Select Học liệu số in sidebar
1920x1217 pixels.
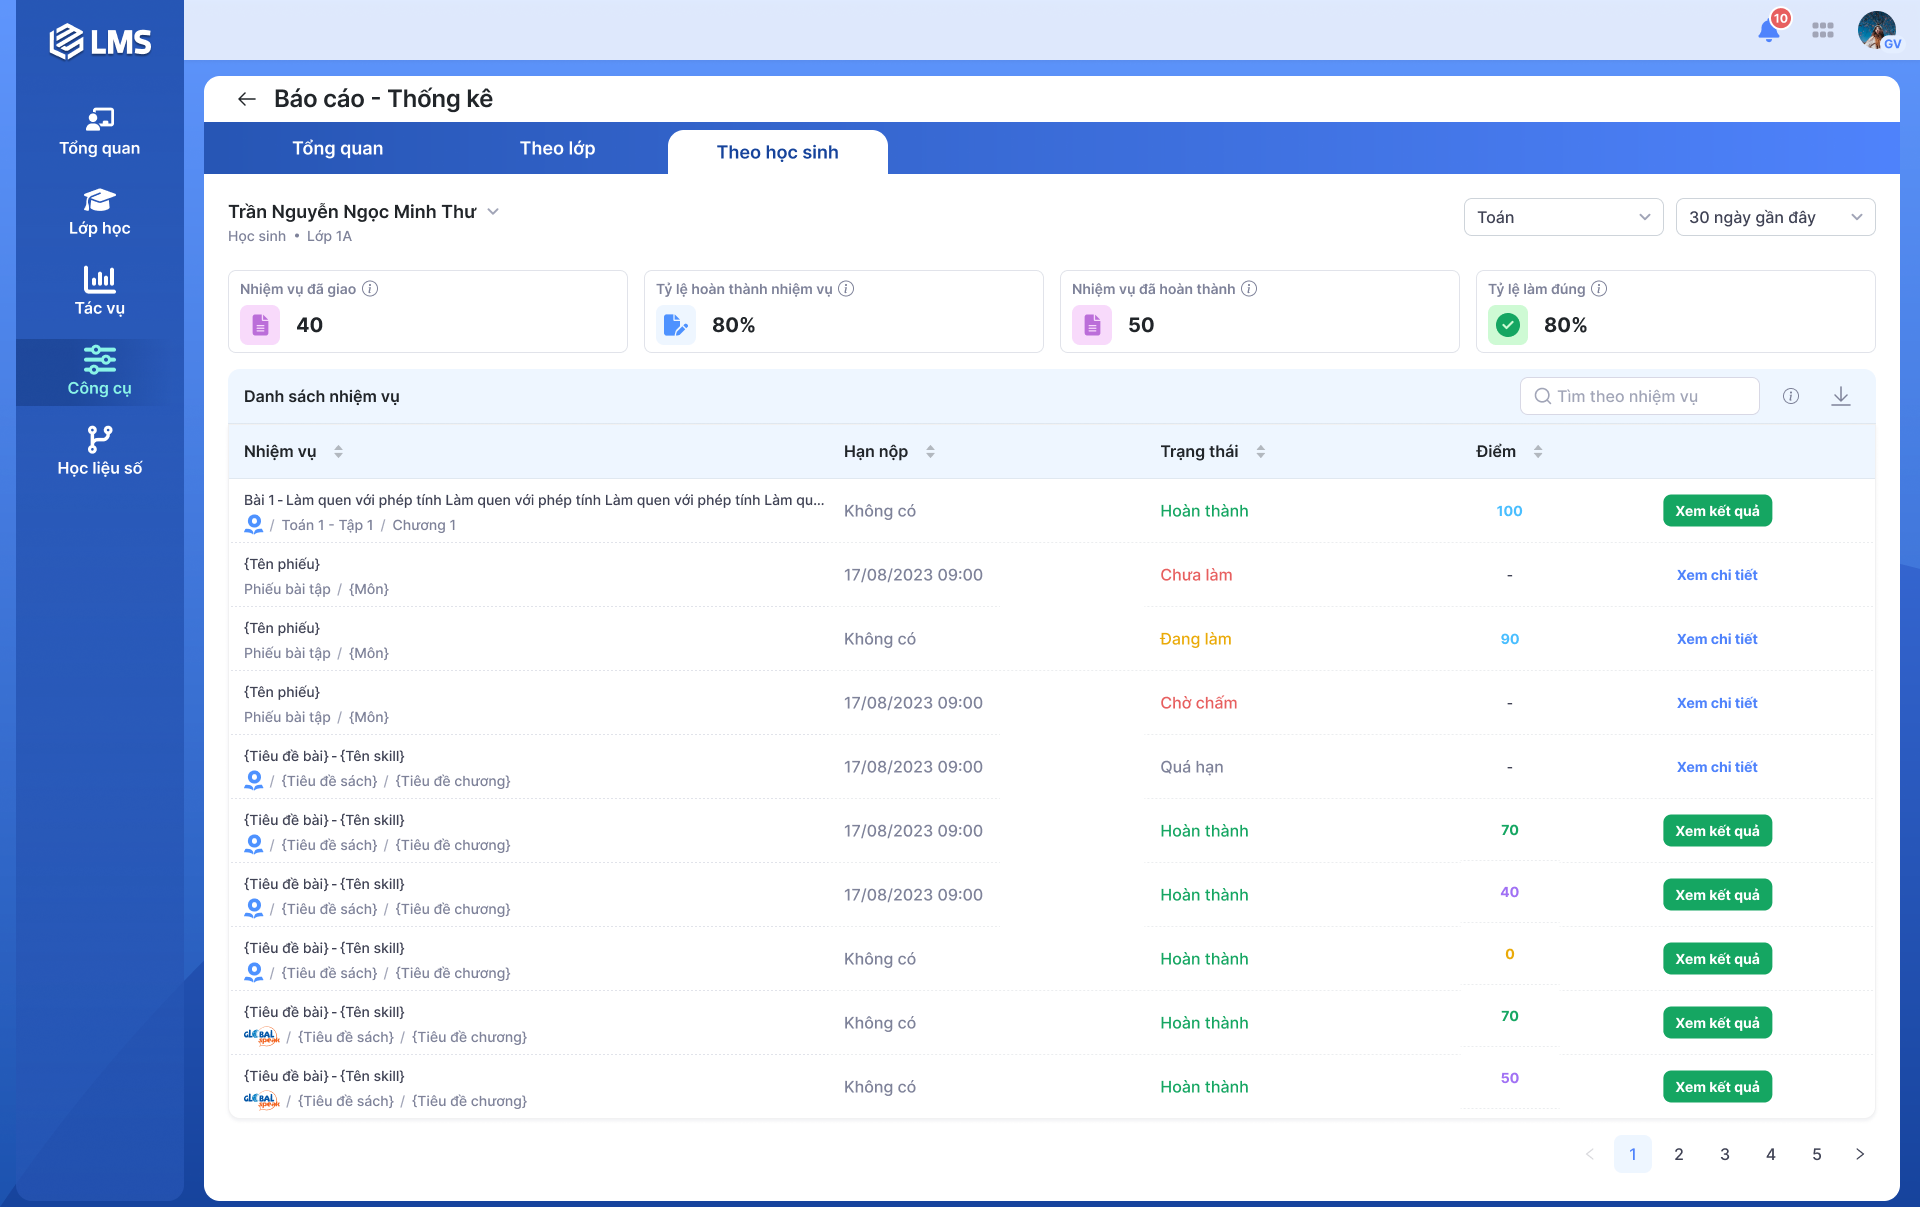click(99, 452)
